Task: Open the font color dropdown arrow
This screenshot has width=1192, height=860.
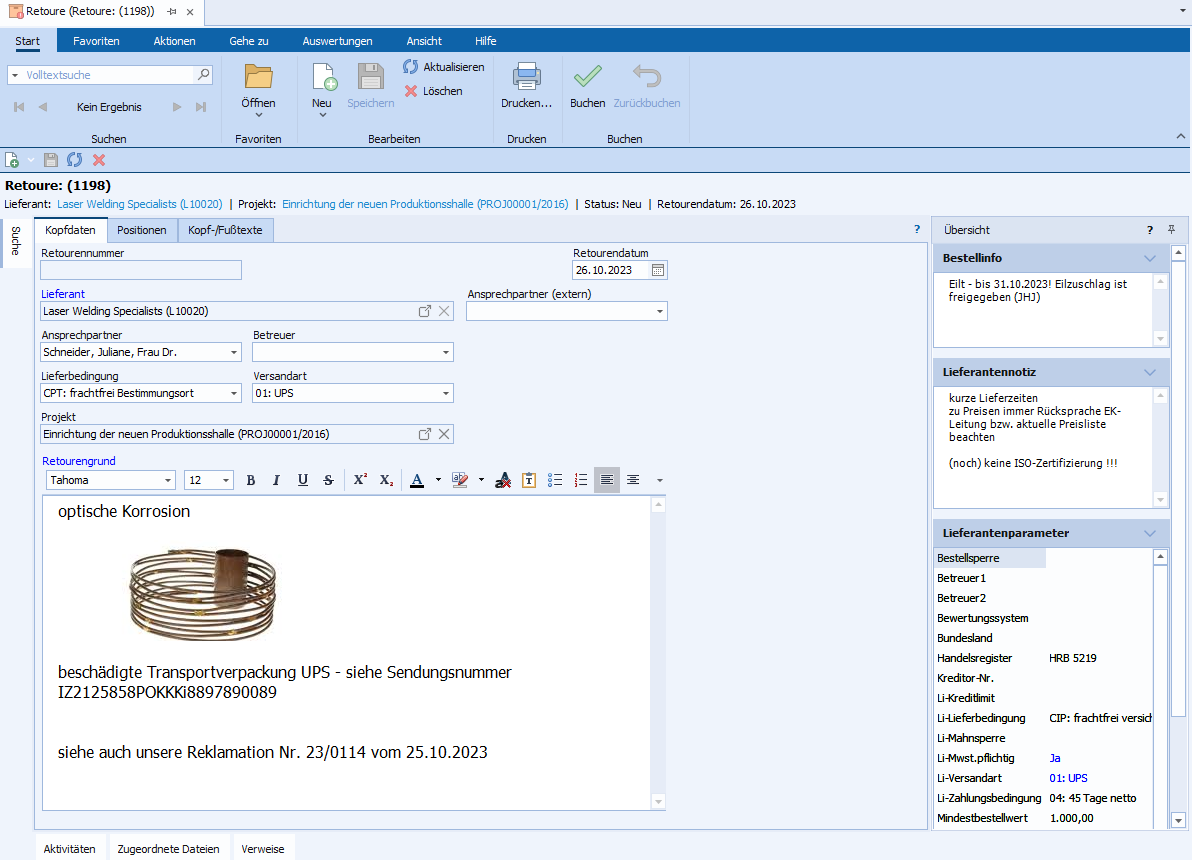Action: click(x=438, y=480)
